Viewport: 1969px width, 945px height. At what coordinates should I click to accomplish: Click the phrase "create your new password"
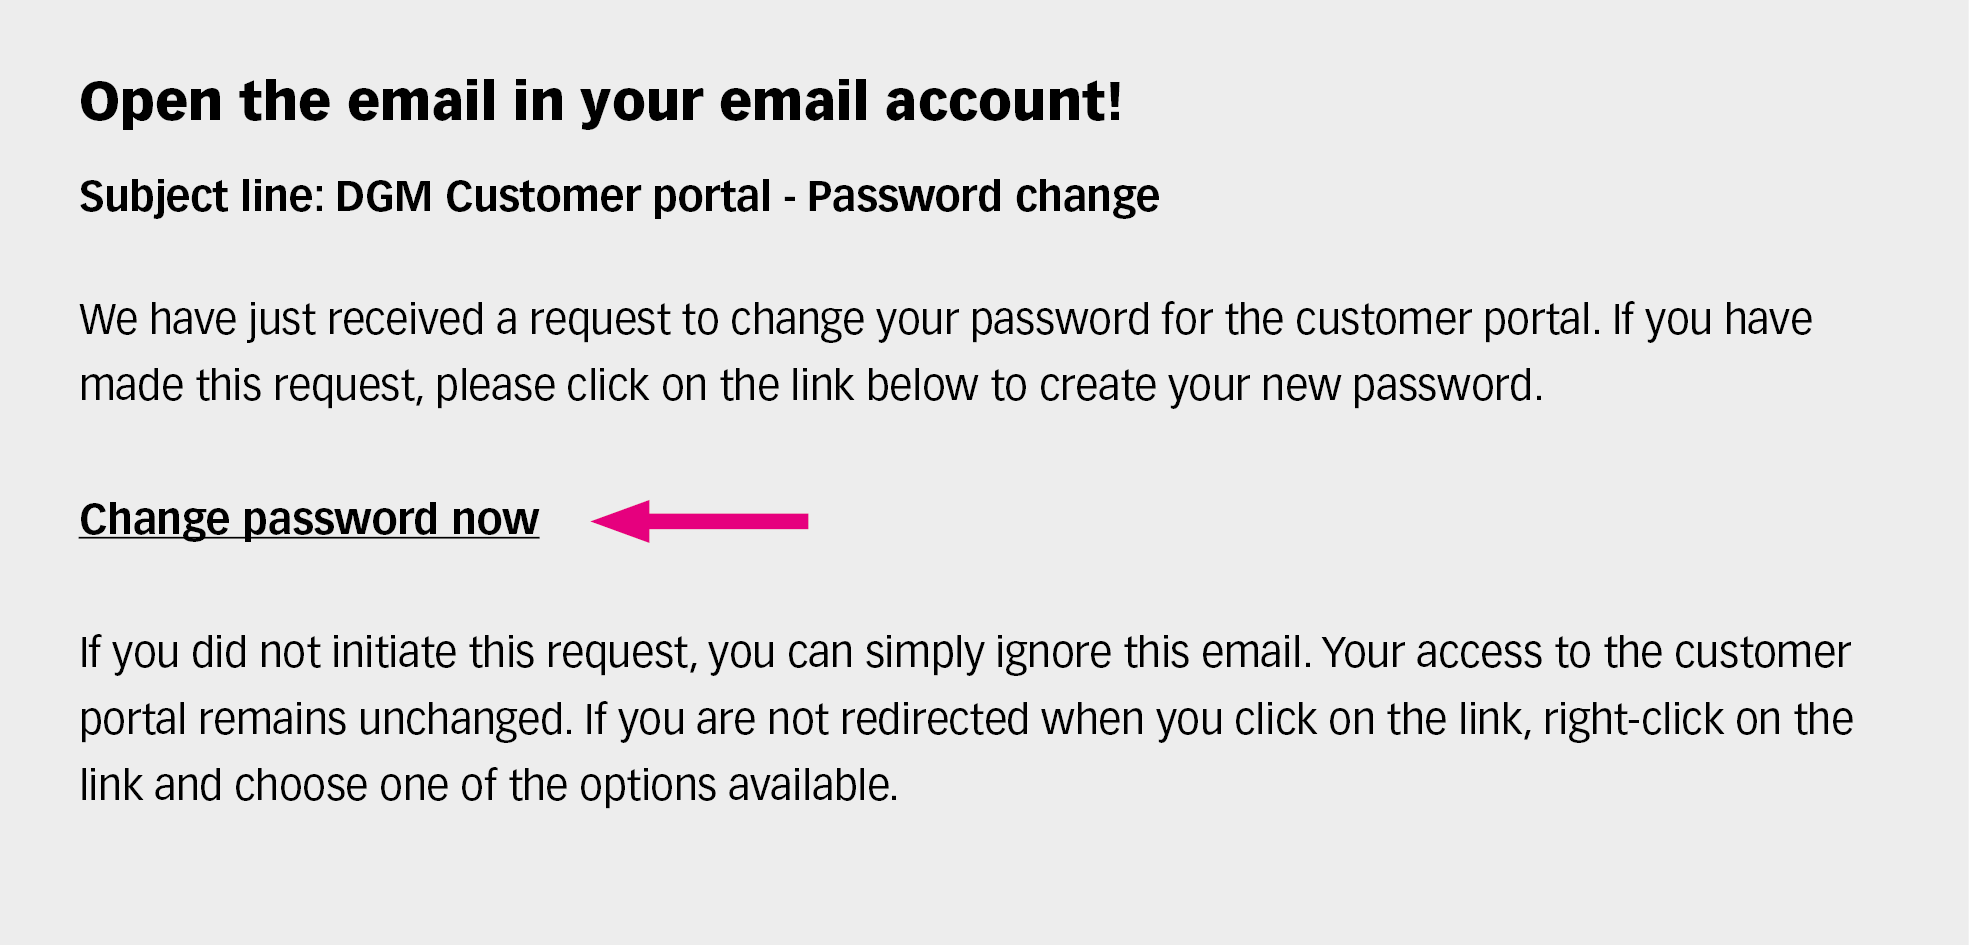[1287, 386]
